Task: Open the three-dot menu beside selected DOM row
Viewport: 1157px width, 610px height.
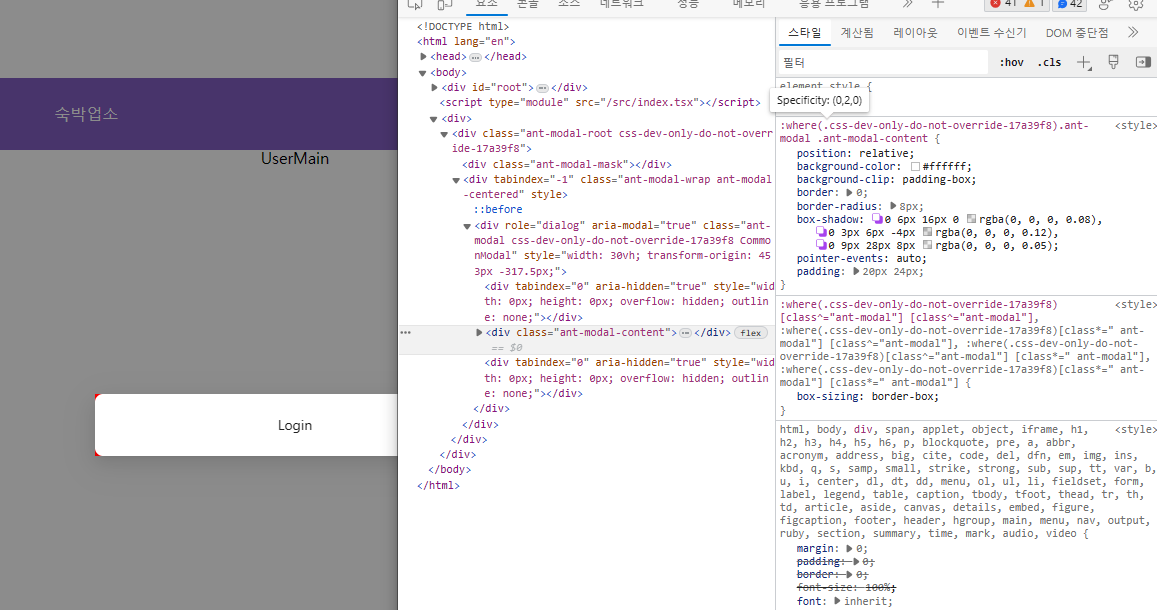Action: click(x=405, y=333)
